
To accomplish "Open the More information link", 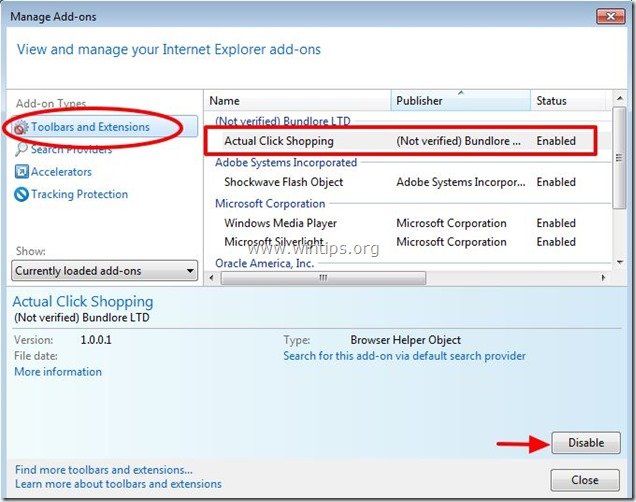I will (x=58, y=371).
